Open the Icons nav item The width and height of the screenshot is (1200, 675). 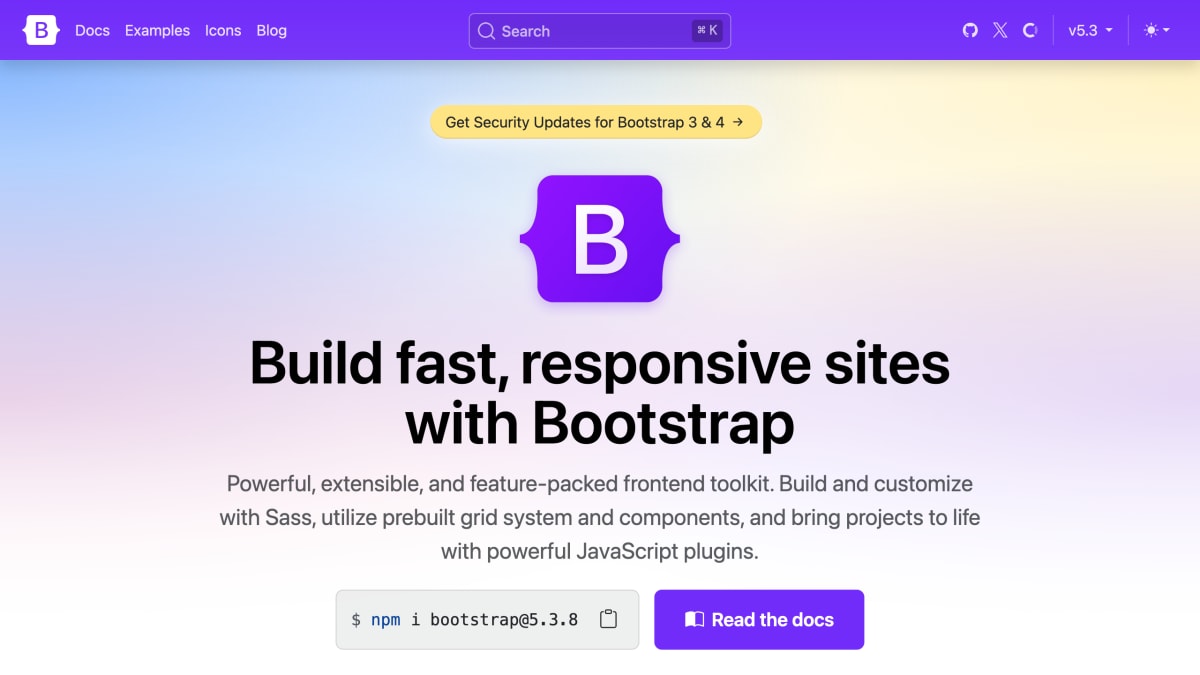[x=223, y=30]
